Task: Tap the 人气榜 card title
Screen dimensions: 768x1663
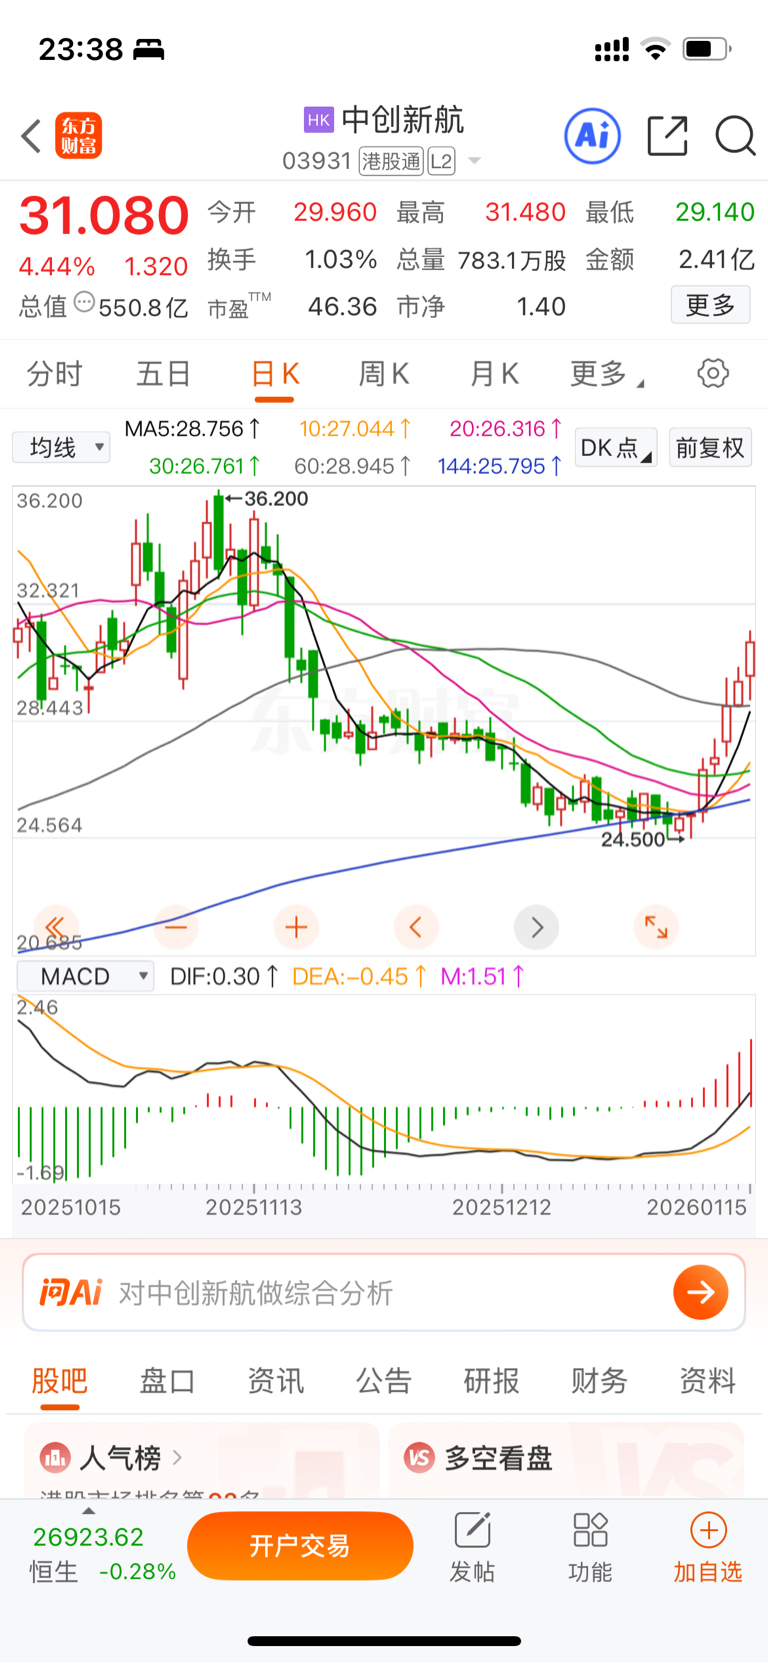Action: pos(120,1458)
